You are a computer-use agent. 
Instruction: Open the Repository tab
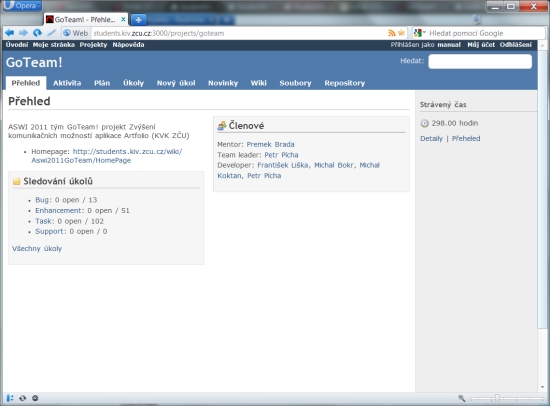344,83
